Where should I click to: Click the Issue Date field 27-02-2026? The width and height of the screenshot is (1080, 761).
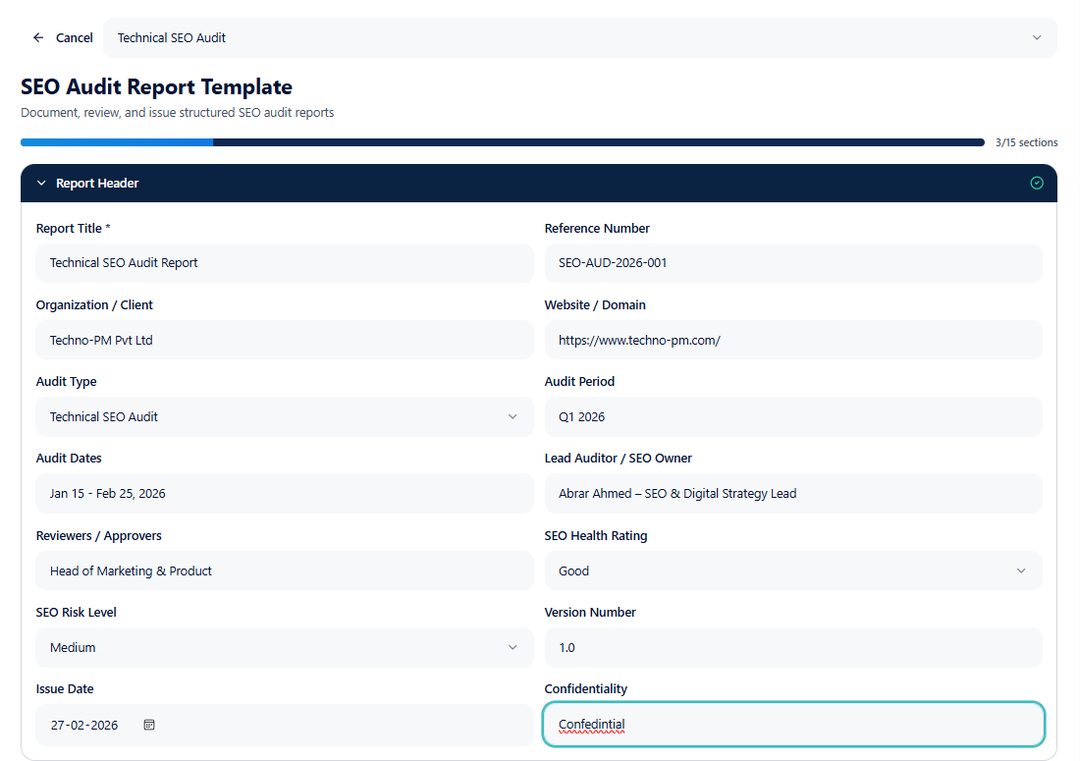(284, 725)
